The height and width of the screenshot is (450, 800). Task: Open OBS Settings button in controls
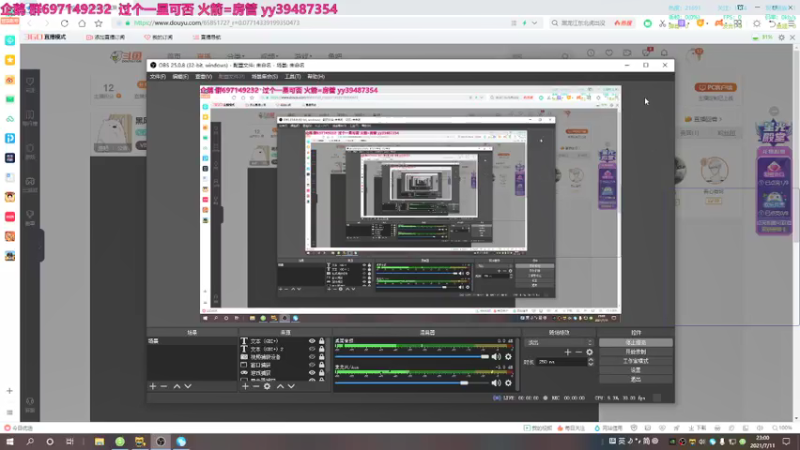(x=636, y=370)
